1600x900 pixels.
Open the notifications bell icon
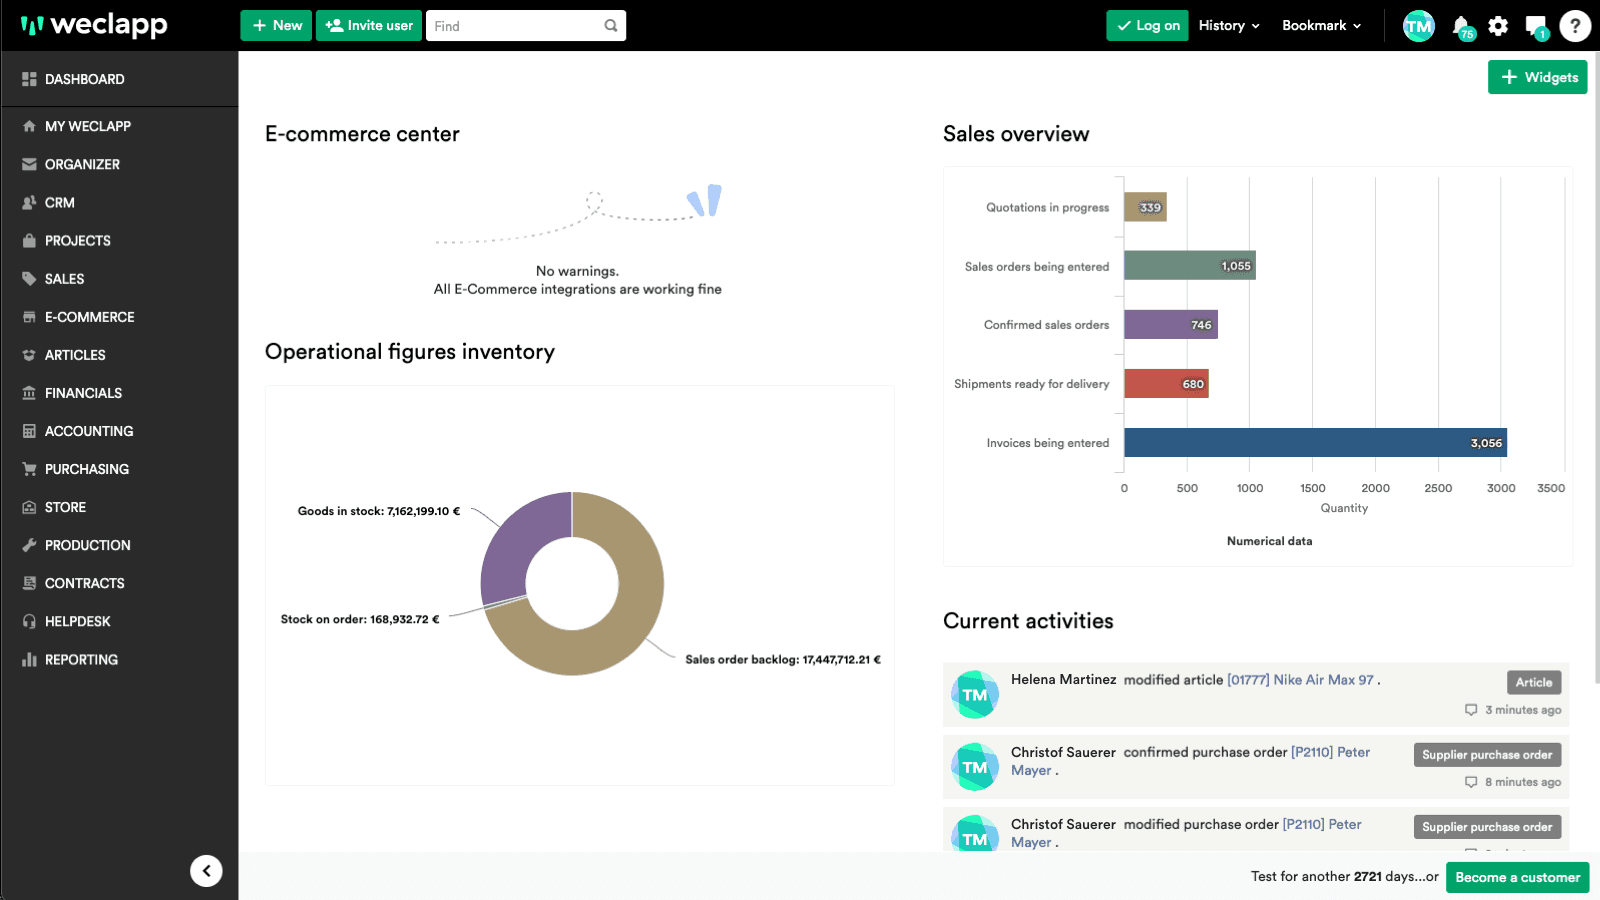1460,25
